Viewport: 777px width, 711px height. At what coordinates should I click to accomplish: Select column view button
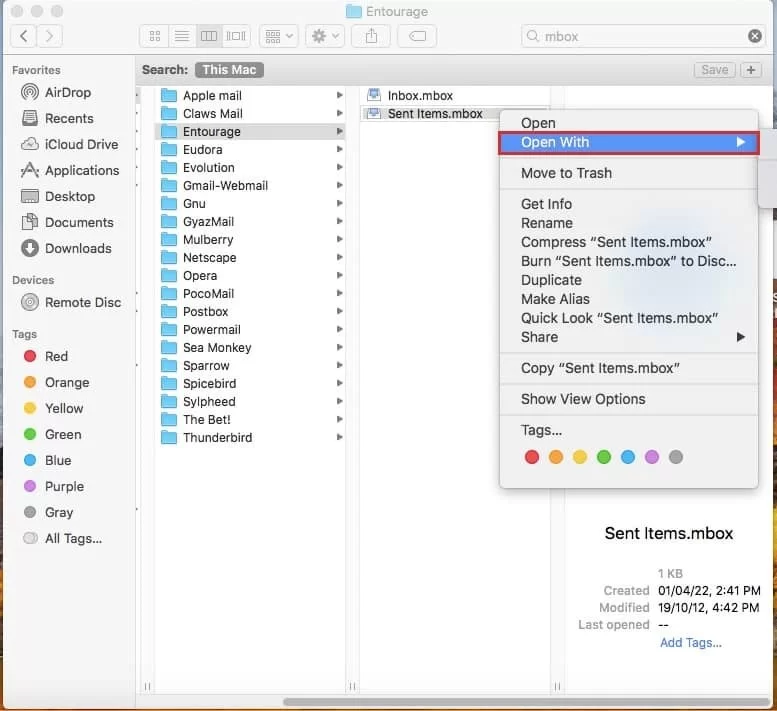tap(209, 36)
